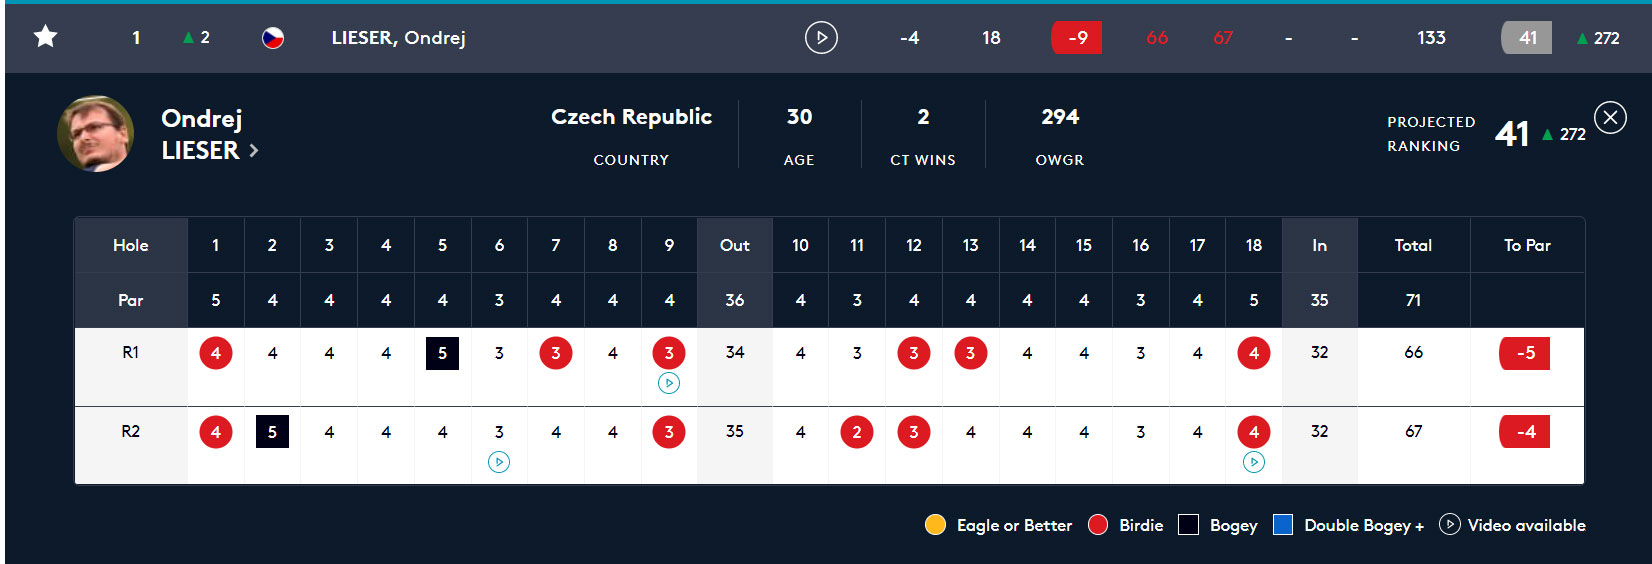
Task: Open Ondrej Lieser's player profile chevron
Action: tap(254, 151)
